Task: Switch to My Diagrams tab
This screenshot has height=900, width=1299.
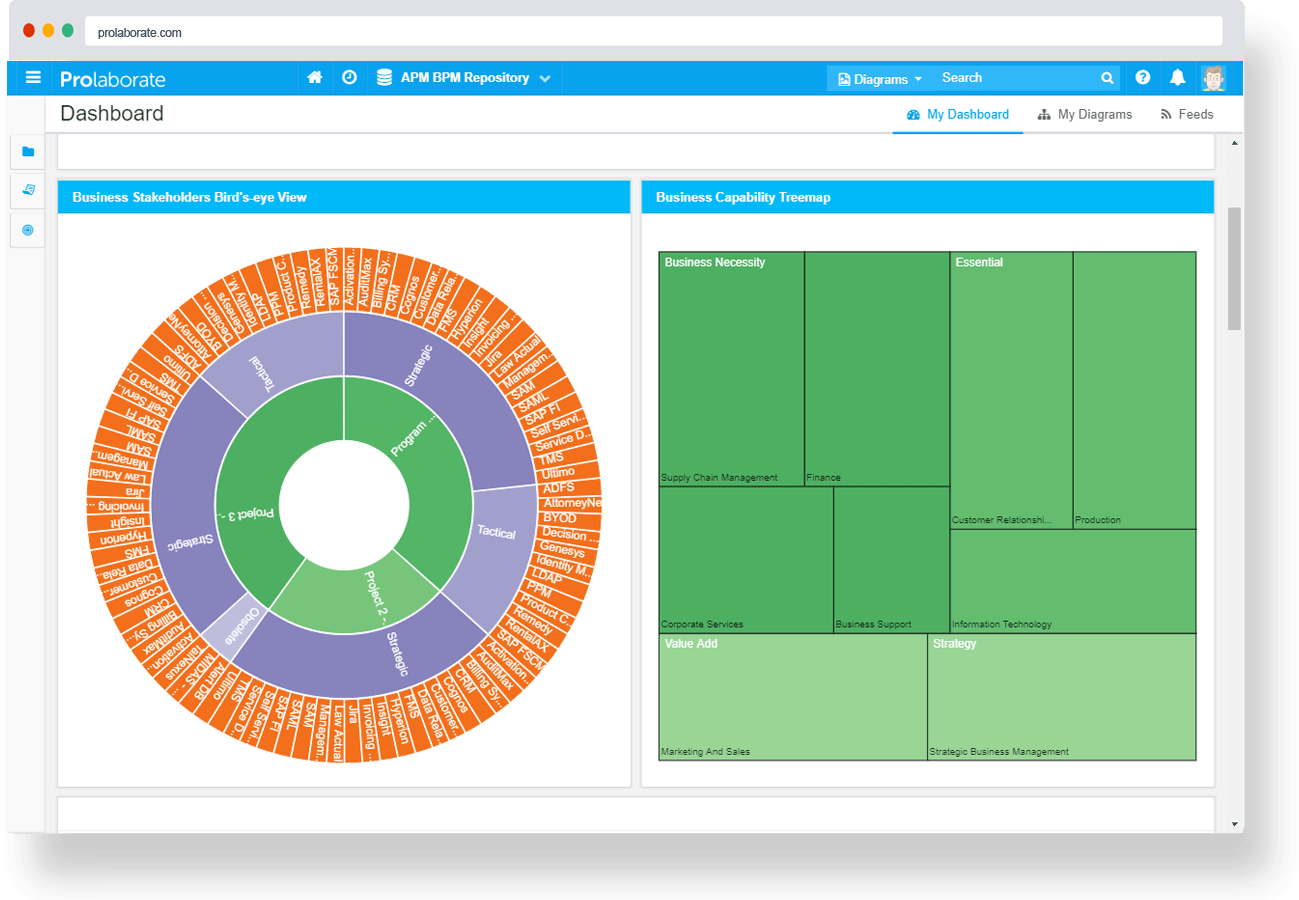Action: tap(1085, 114)
